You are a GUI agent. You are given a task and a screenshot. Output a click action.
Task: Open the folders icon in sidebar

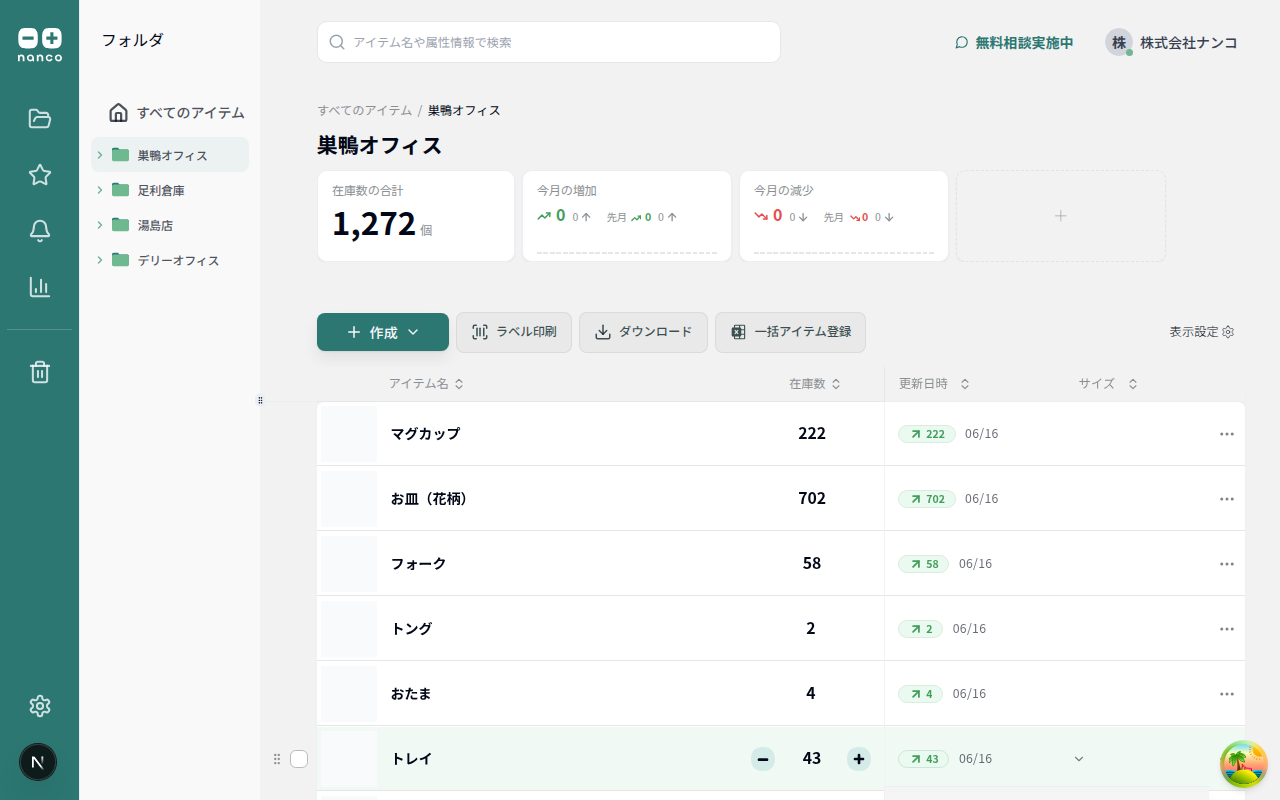pos(39,118)
